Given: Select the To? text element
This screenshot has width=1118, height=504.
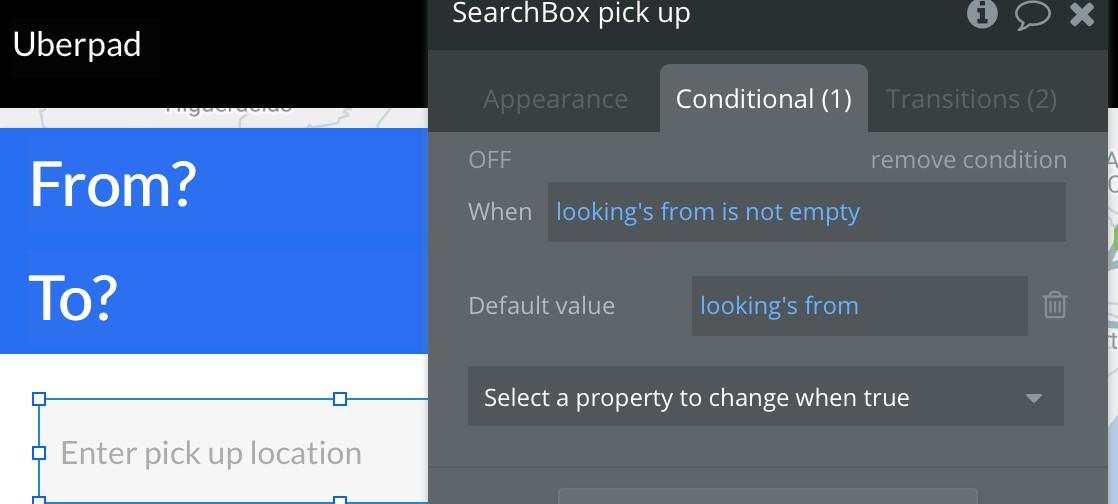Looking at the screenshot, I should [73, 297].
